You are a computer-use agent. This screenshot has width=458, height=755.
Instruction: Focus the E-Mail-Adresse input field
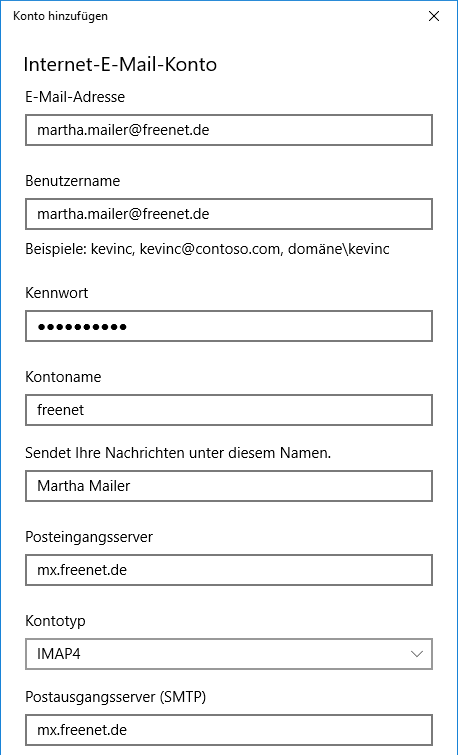tap(229, 130)
